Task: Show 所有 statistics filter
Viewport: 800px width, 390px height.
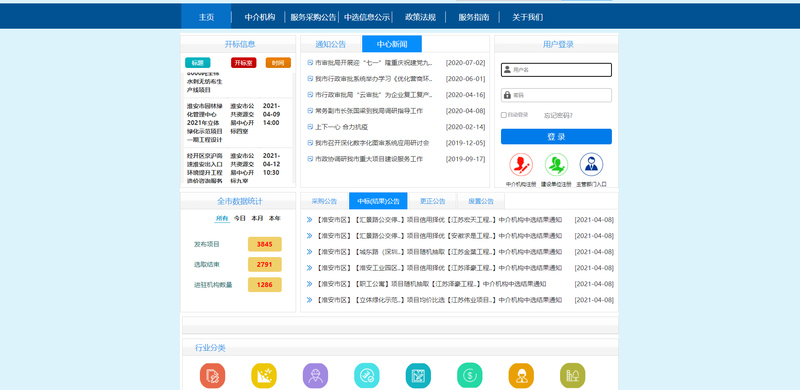Action: [x=222, y=218]
